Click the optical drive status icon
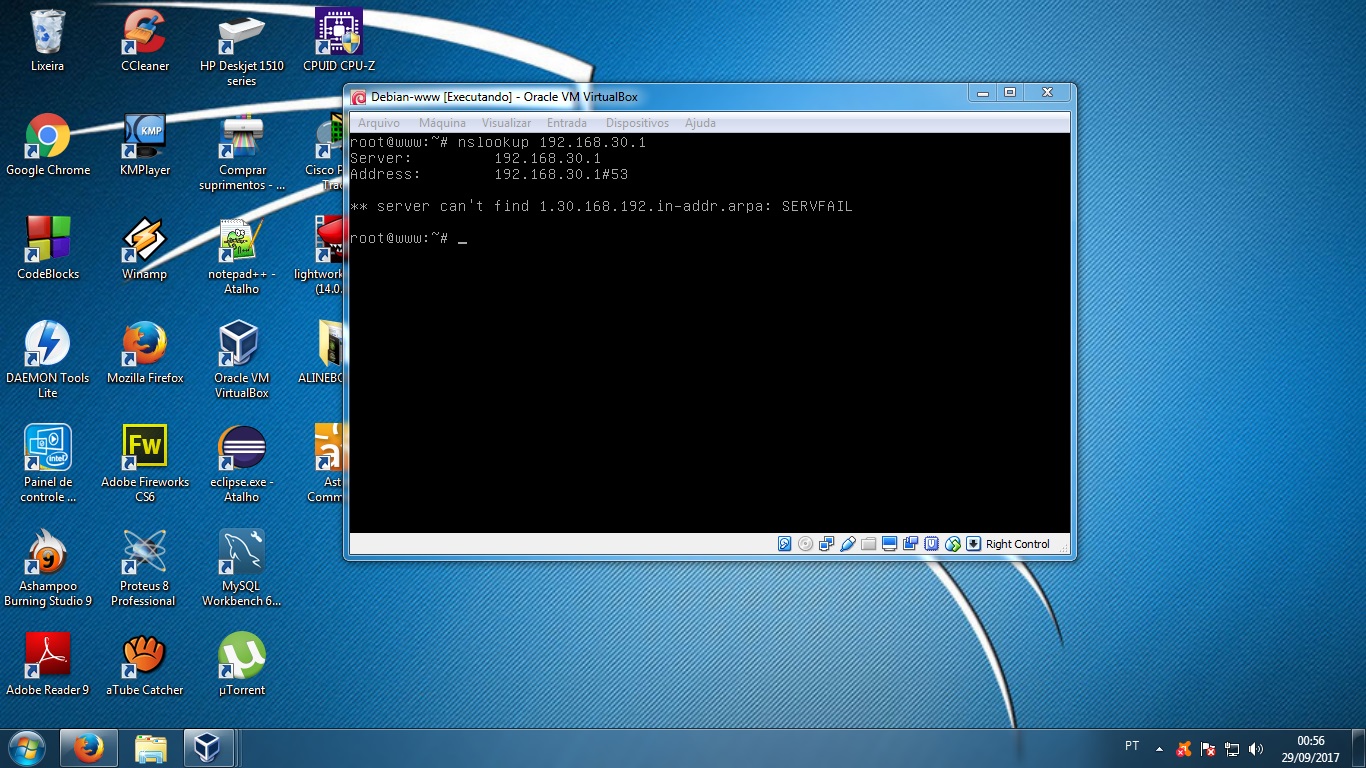This screenshot has width=1366, height=768. pyautogui.click(x=806, y=544)
